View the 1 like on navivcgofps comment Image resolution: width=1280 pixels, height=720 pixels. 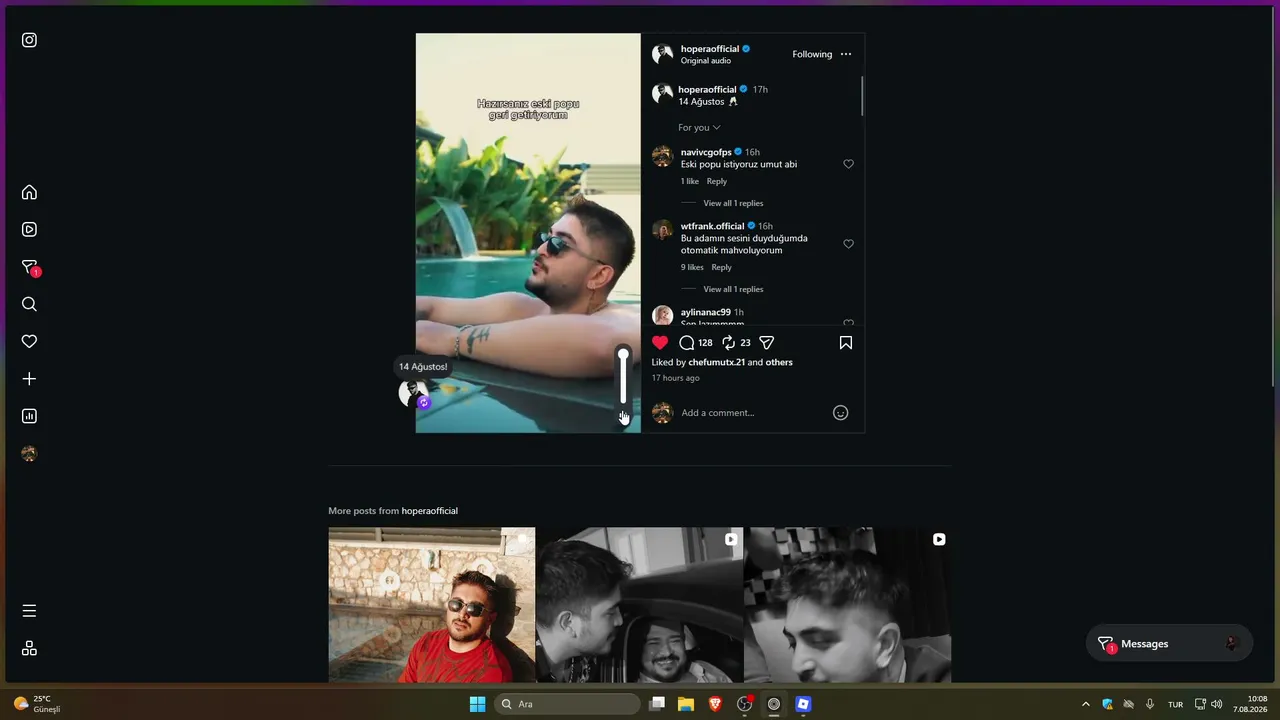pos(690,182)
